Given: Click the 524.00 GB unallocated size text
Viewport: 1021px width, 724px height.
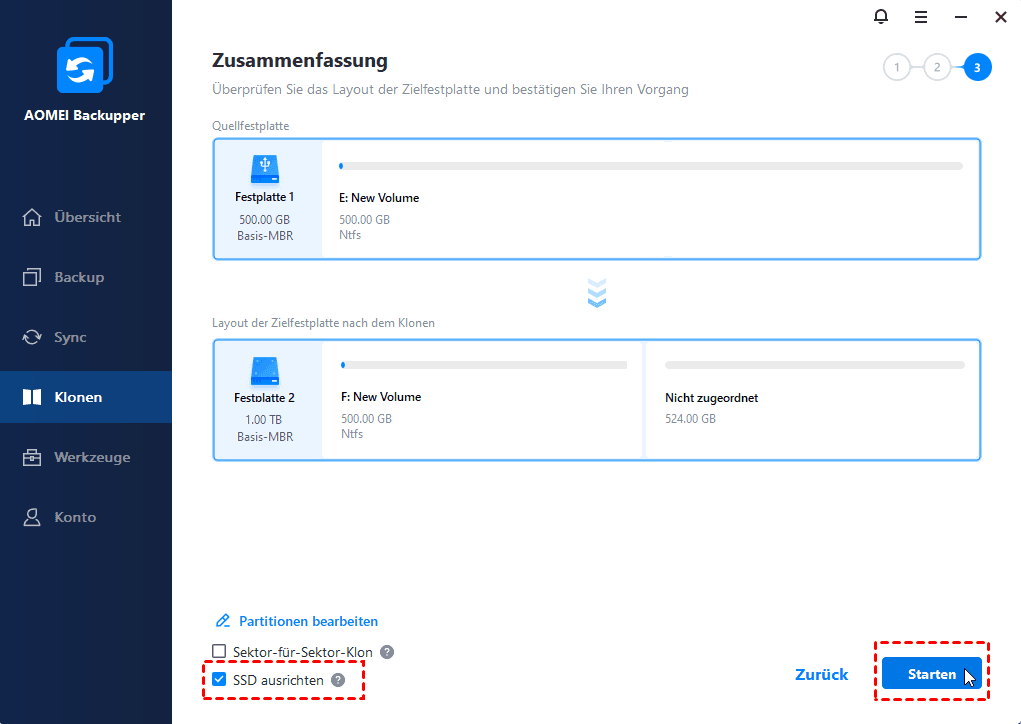Looking at the screenshot, I should (690, 419).
